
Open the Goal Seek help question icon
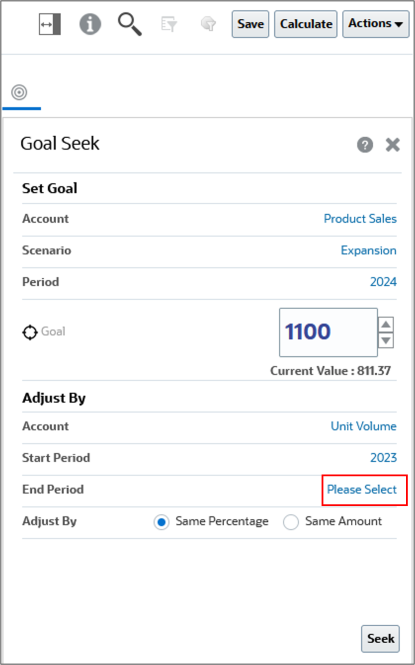(x=365, y=145)
